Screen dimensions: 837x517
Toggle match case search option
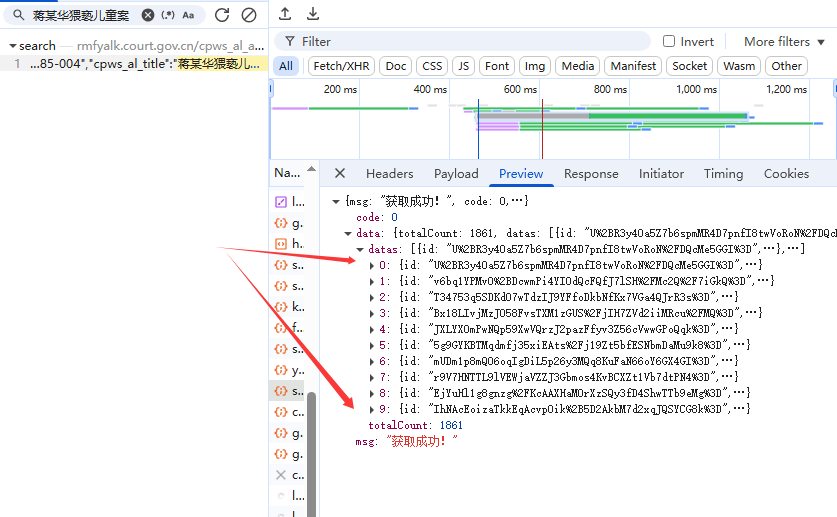(188, 15)
